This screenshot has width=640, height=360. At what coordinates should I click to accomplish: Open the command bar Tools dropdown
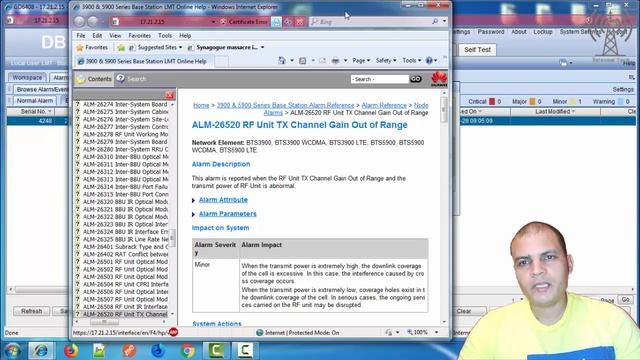[411, 60]
